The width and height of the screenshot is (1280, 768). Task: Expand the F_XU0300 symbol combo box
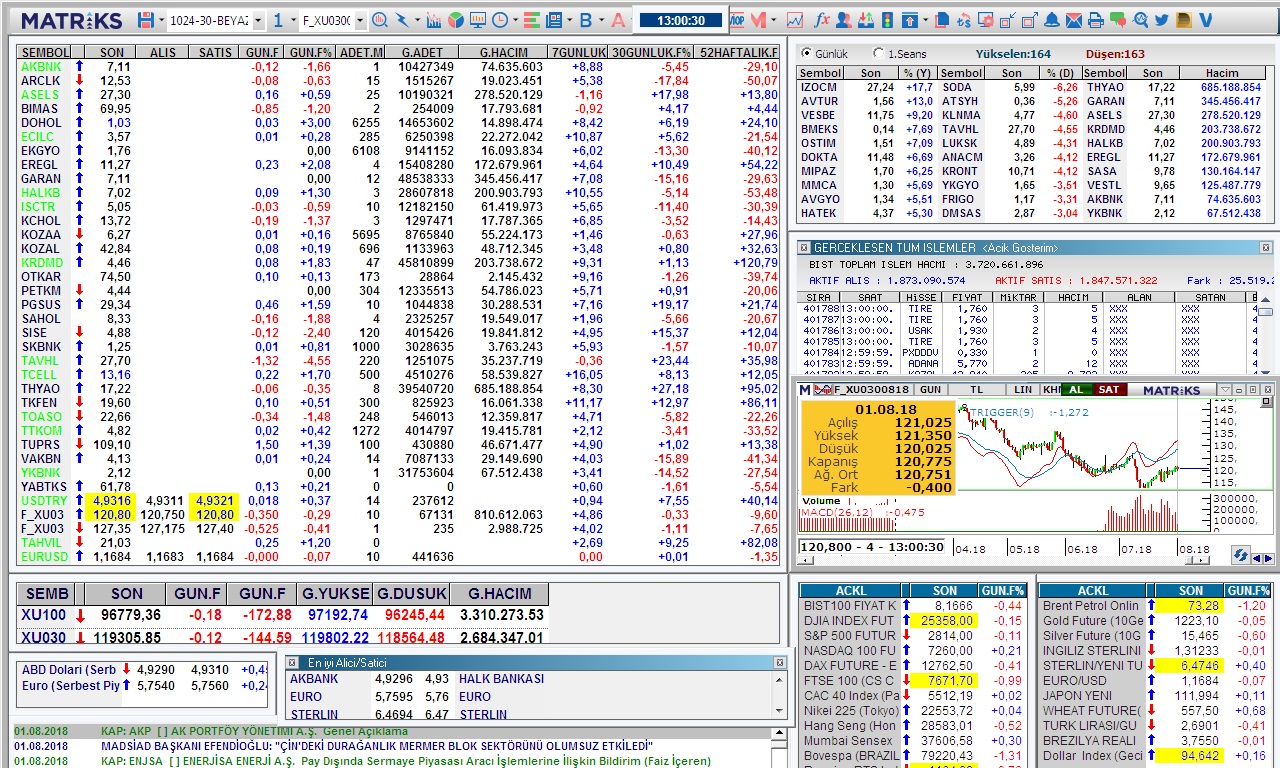360,20
